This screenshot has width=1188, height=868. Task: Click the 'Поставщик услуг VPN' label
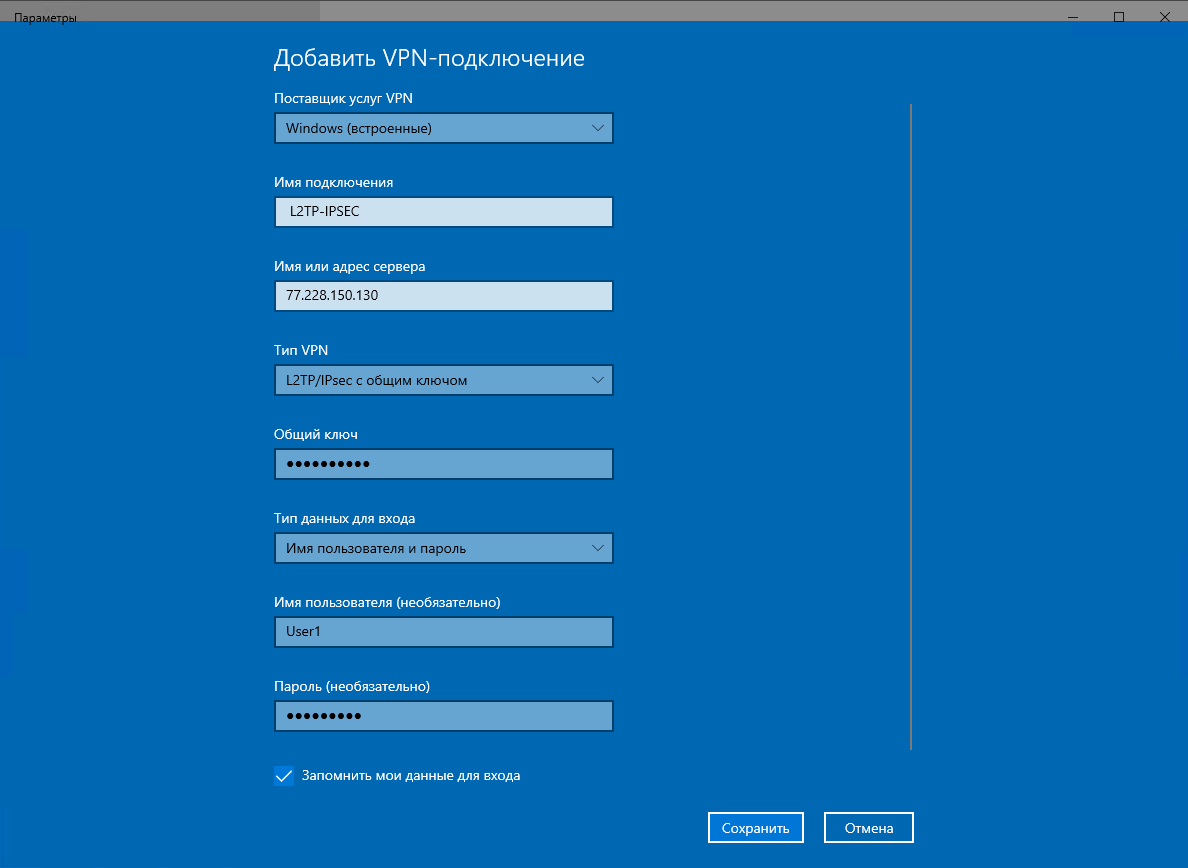(x=343, y=98)
